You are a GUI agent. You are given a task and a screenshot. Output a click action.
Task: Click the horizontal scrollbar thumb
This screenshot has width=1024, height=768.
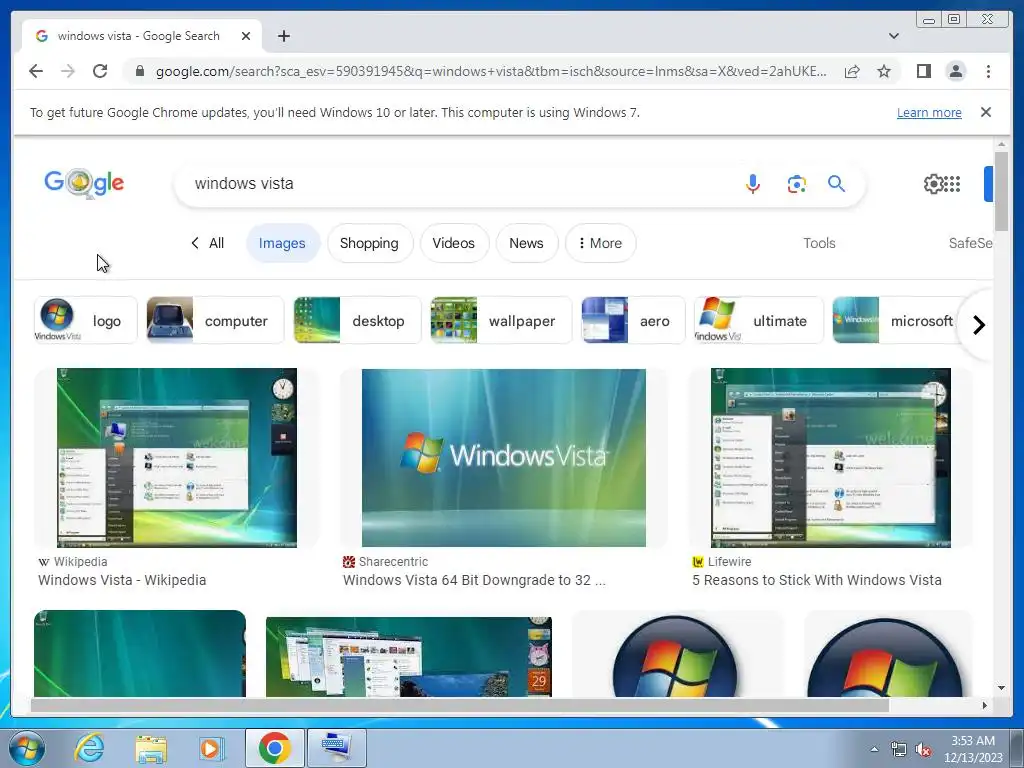click(460, 705)
